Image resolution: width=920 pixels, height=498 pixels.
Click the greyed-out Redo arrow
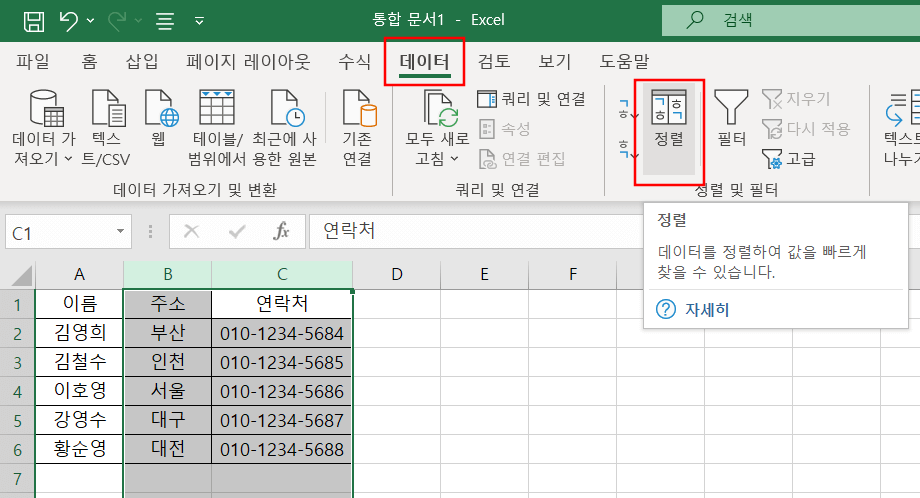pos(117,21)
